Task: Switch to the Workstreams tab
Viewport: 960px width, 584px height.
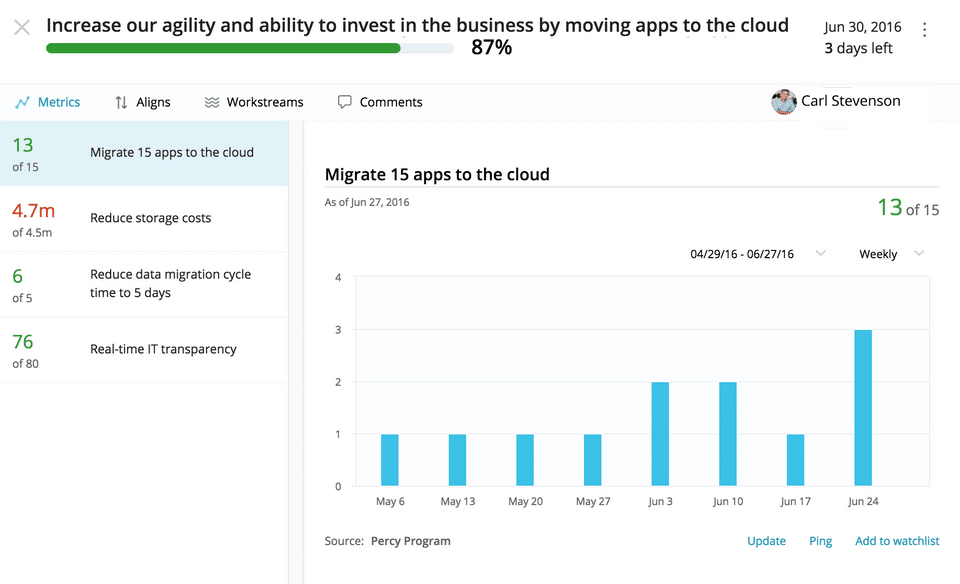Action: click(x=264, y=102)
